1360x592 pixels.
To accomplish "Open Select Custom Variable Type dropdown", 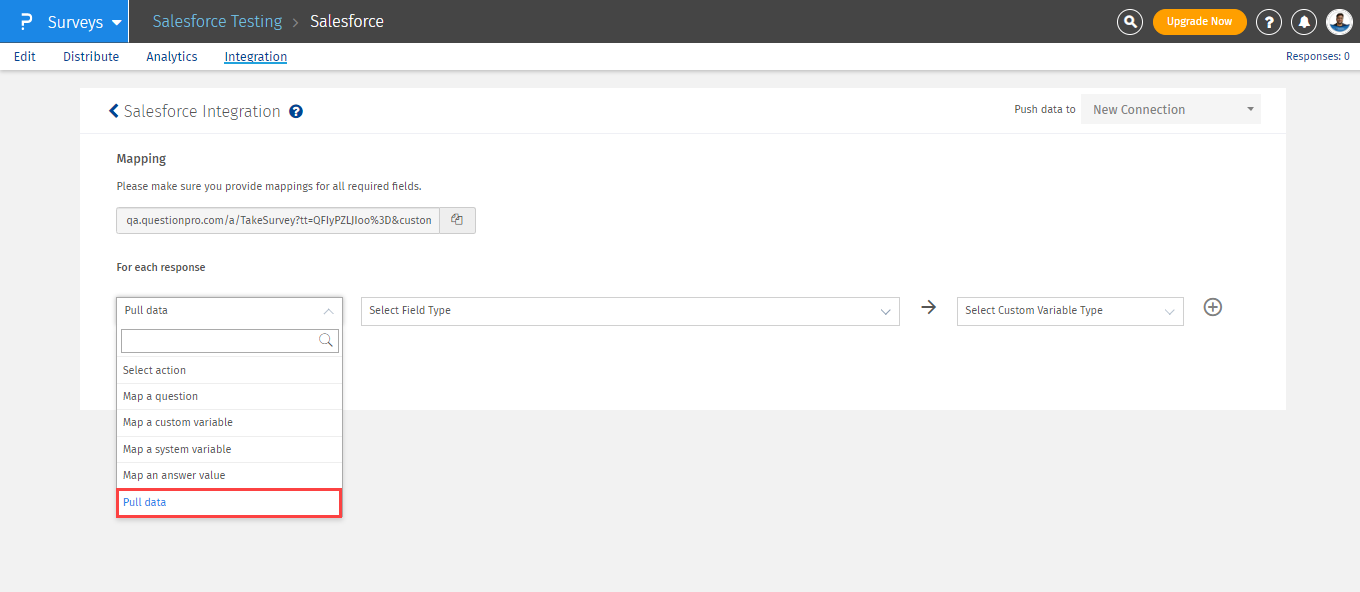I will [x=1070, y=311].
